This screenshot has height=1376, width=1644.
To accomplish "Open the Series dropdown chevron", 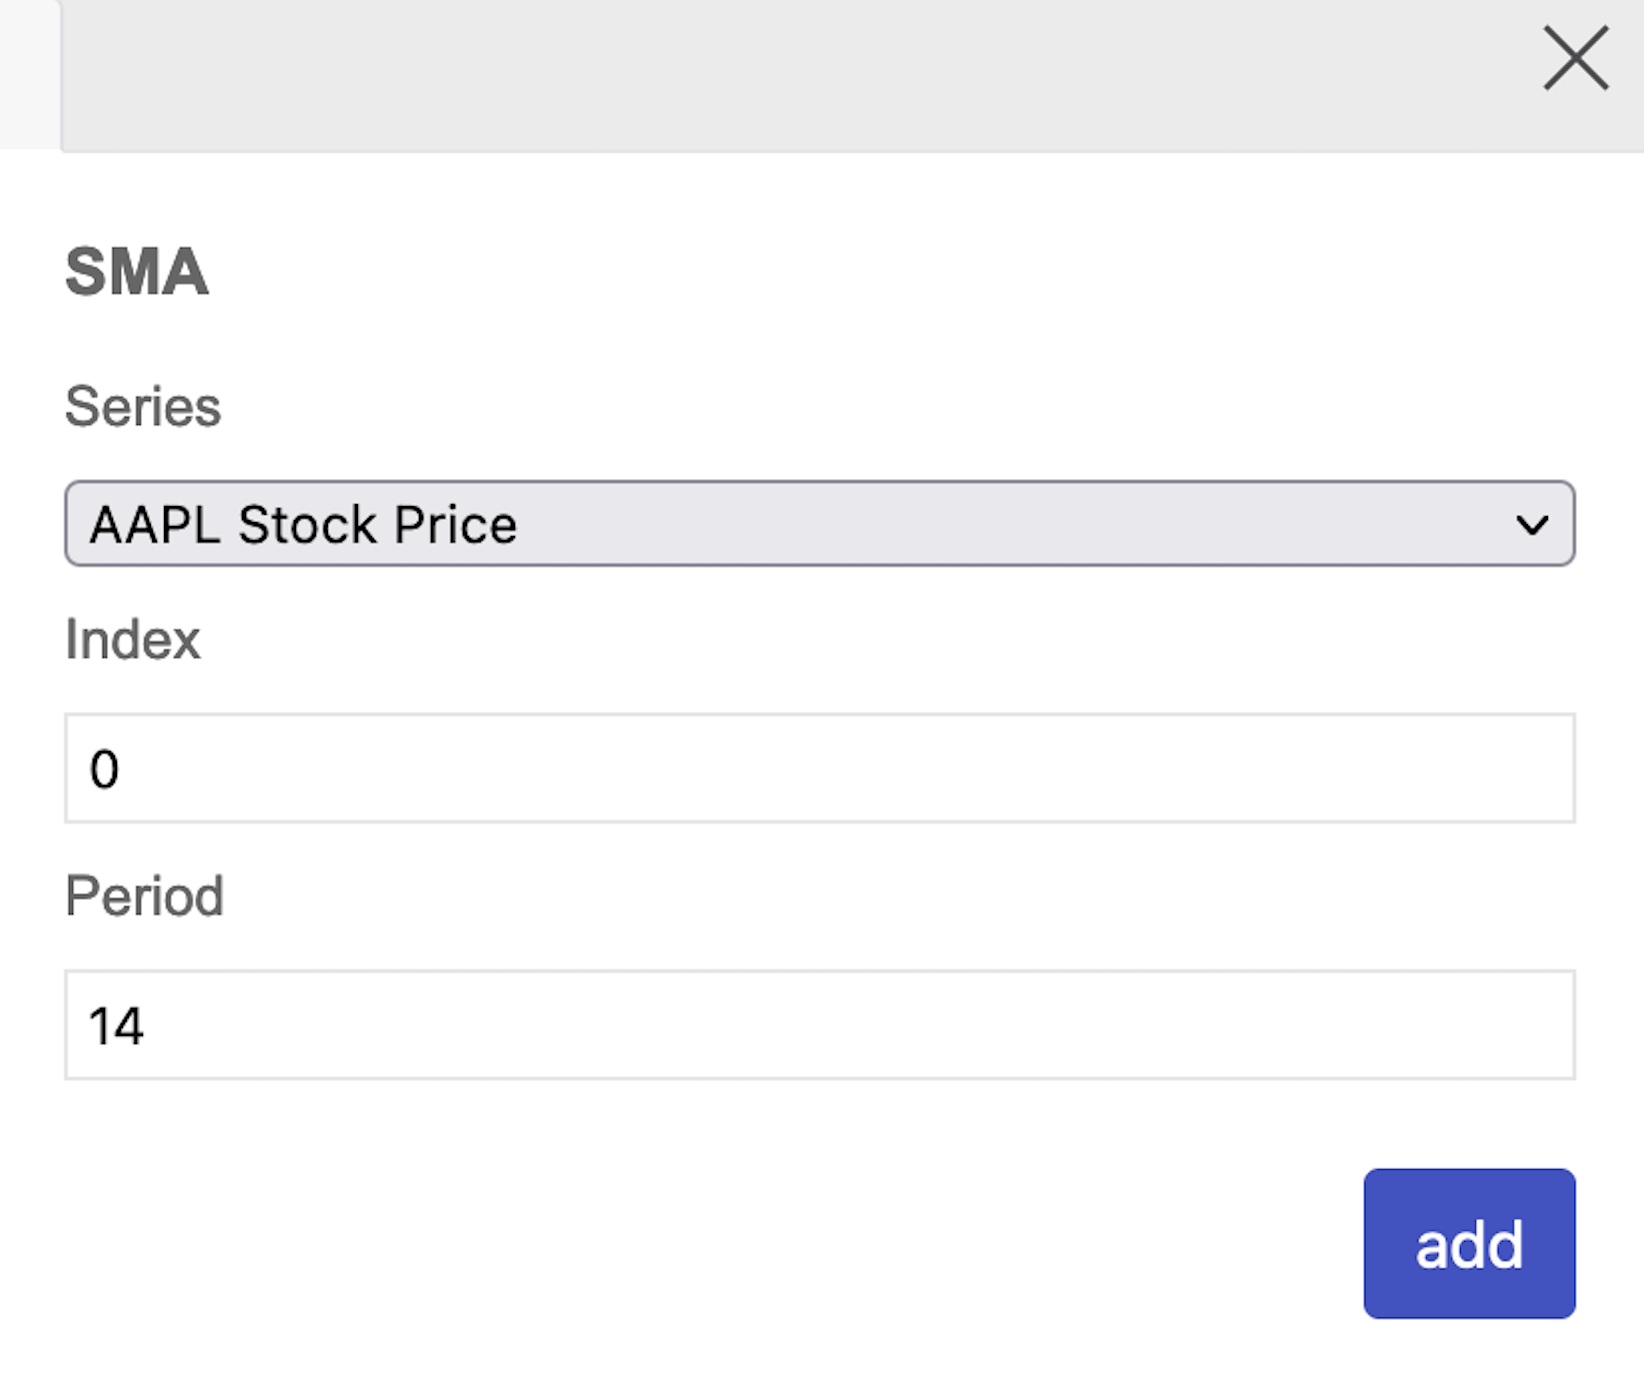I will (1532, 524).
